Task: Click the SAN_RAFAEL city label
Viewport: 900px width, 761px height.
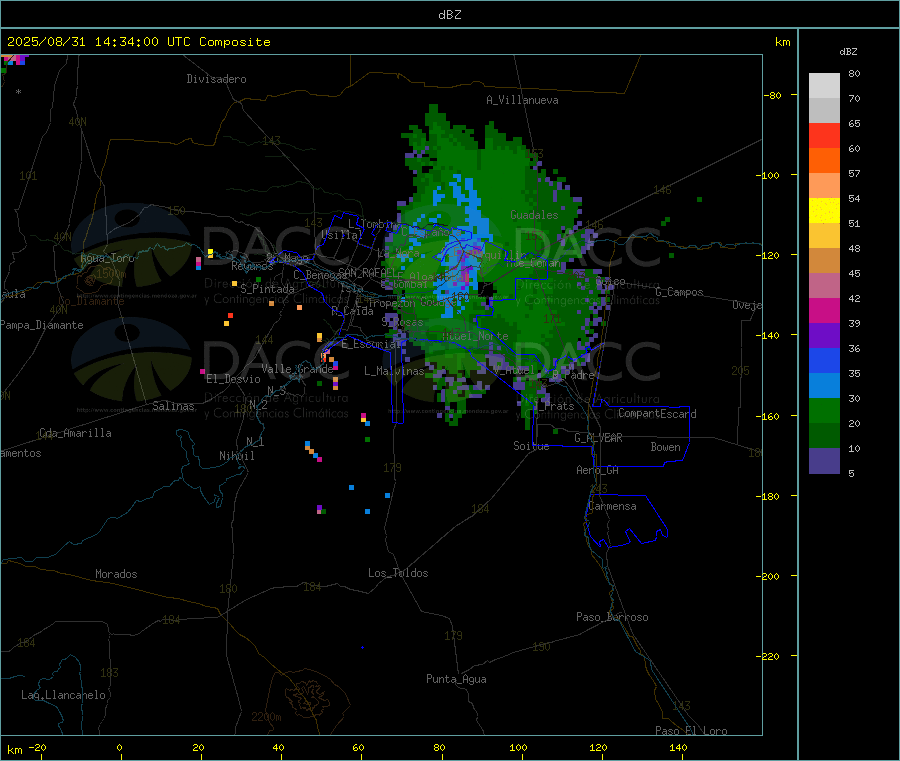Action: point(366,272)
